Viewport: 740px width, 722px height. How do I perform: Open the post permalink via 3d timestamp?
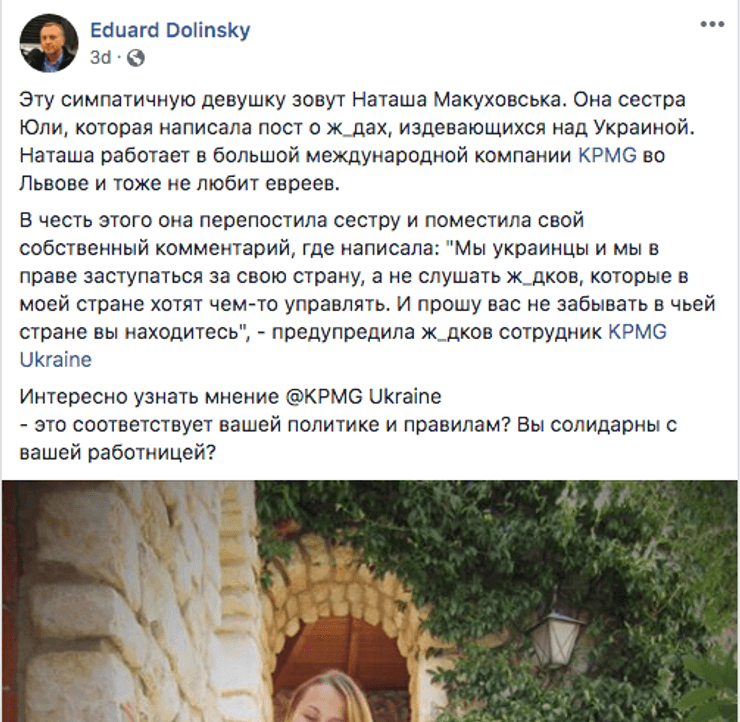click(x=100, y=58)
